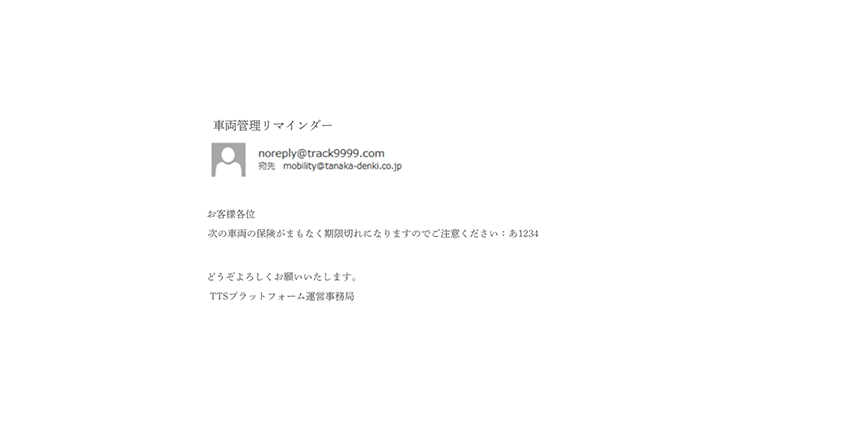Click the track9999.com domain in sender address
The width and height of the screenshot is (864, 432).
pos(346,153)
